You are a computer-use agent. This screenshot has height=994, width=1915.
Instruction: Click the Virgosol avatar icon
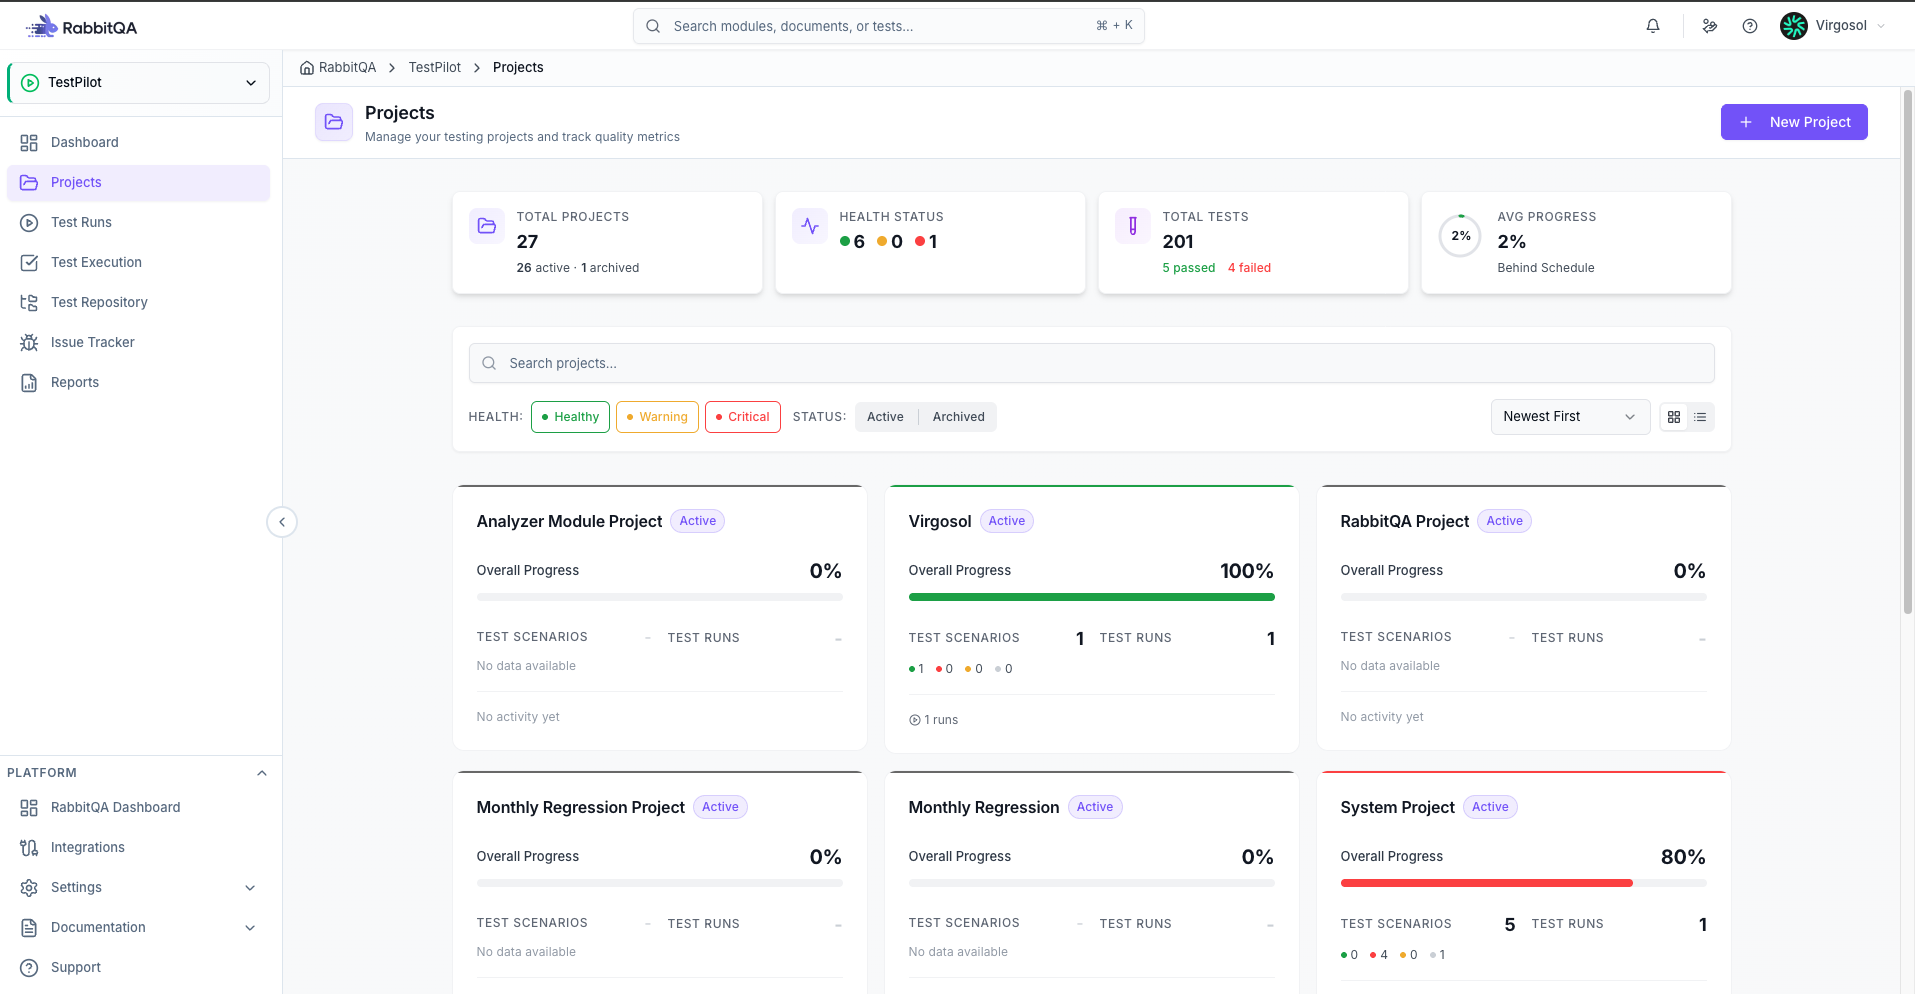point(1794,26)
